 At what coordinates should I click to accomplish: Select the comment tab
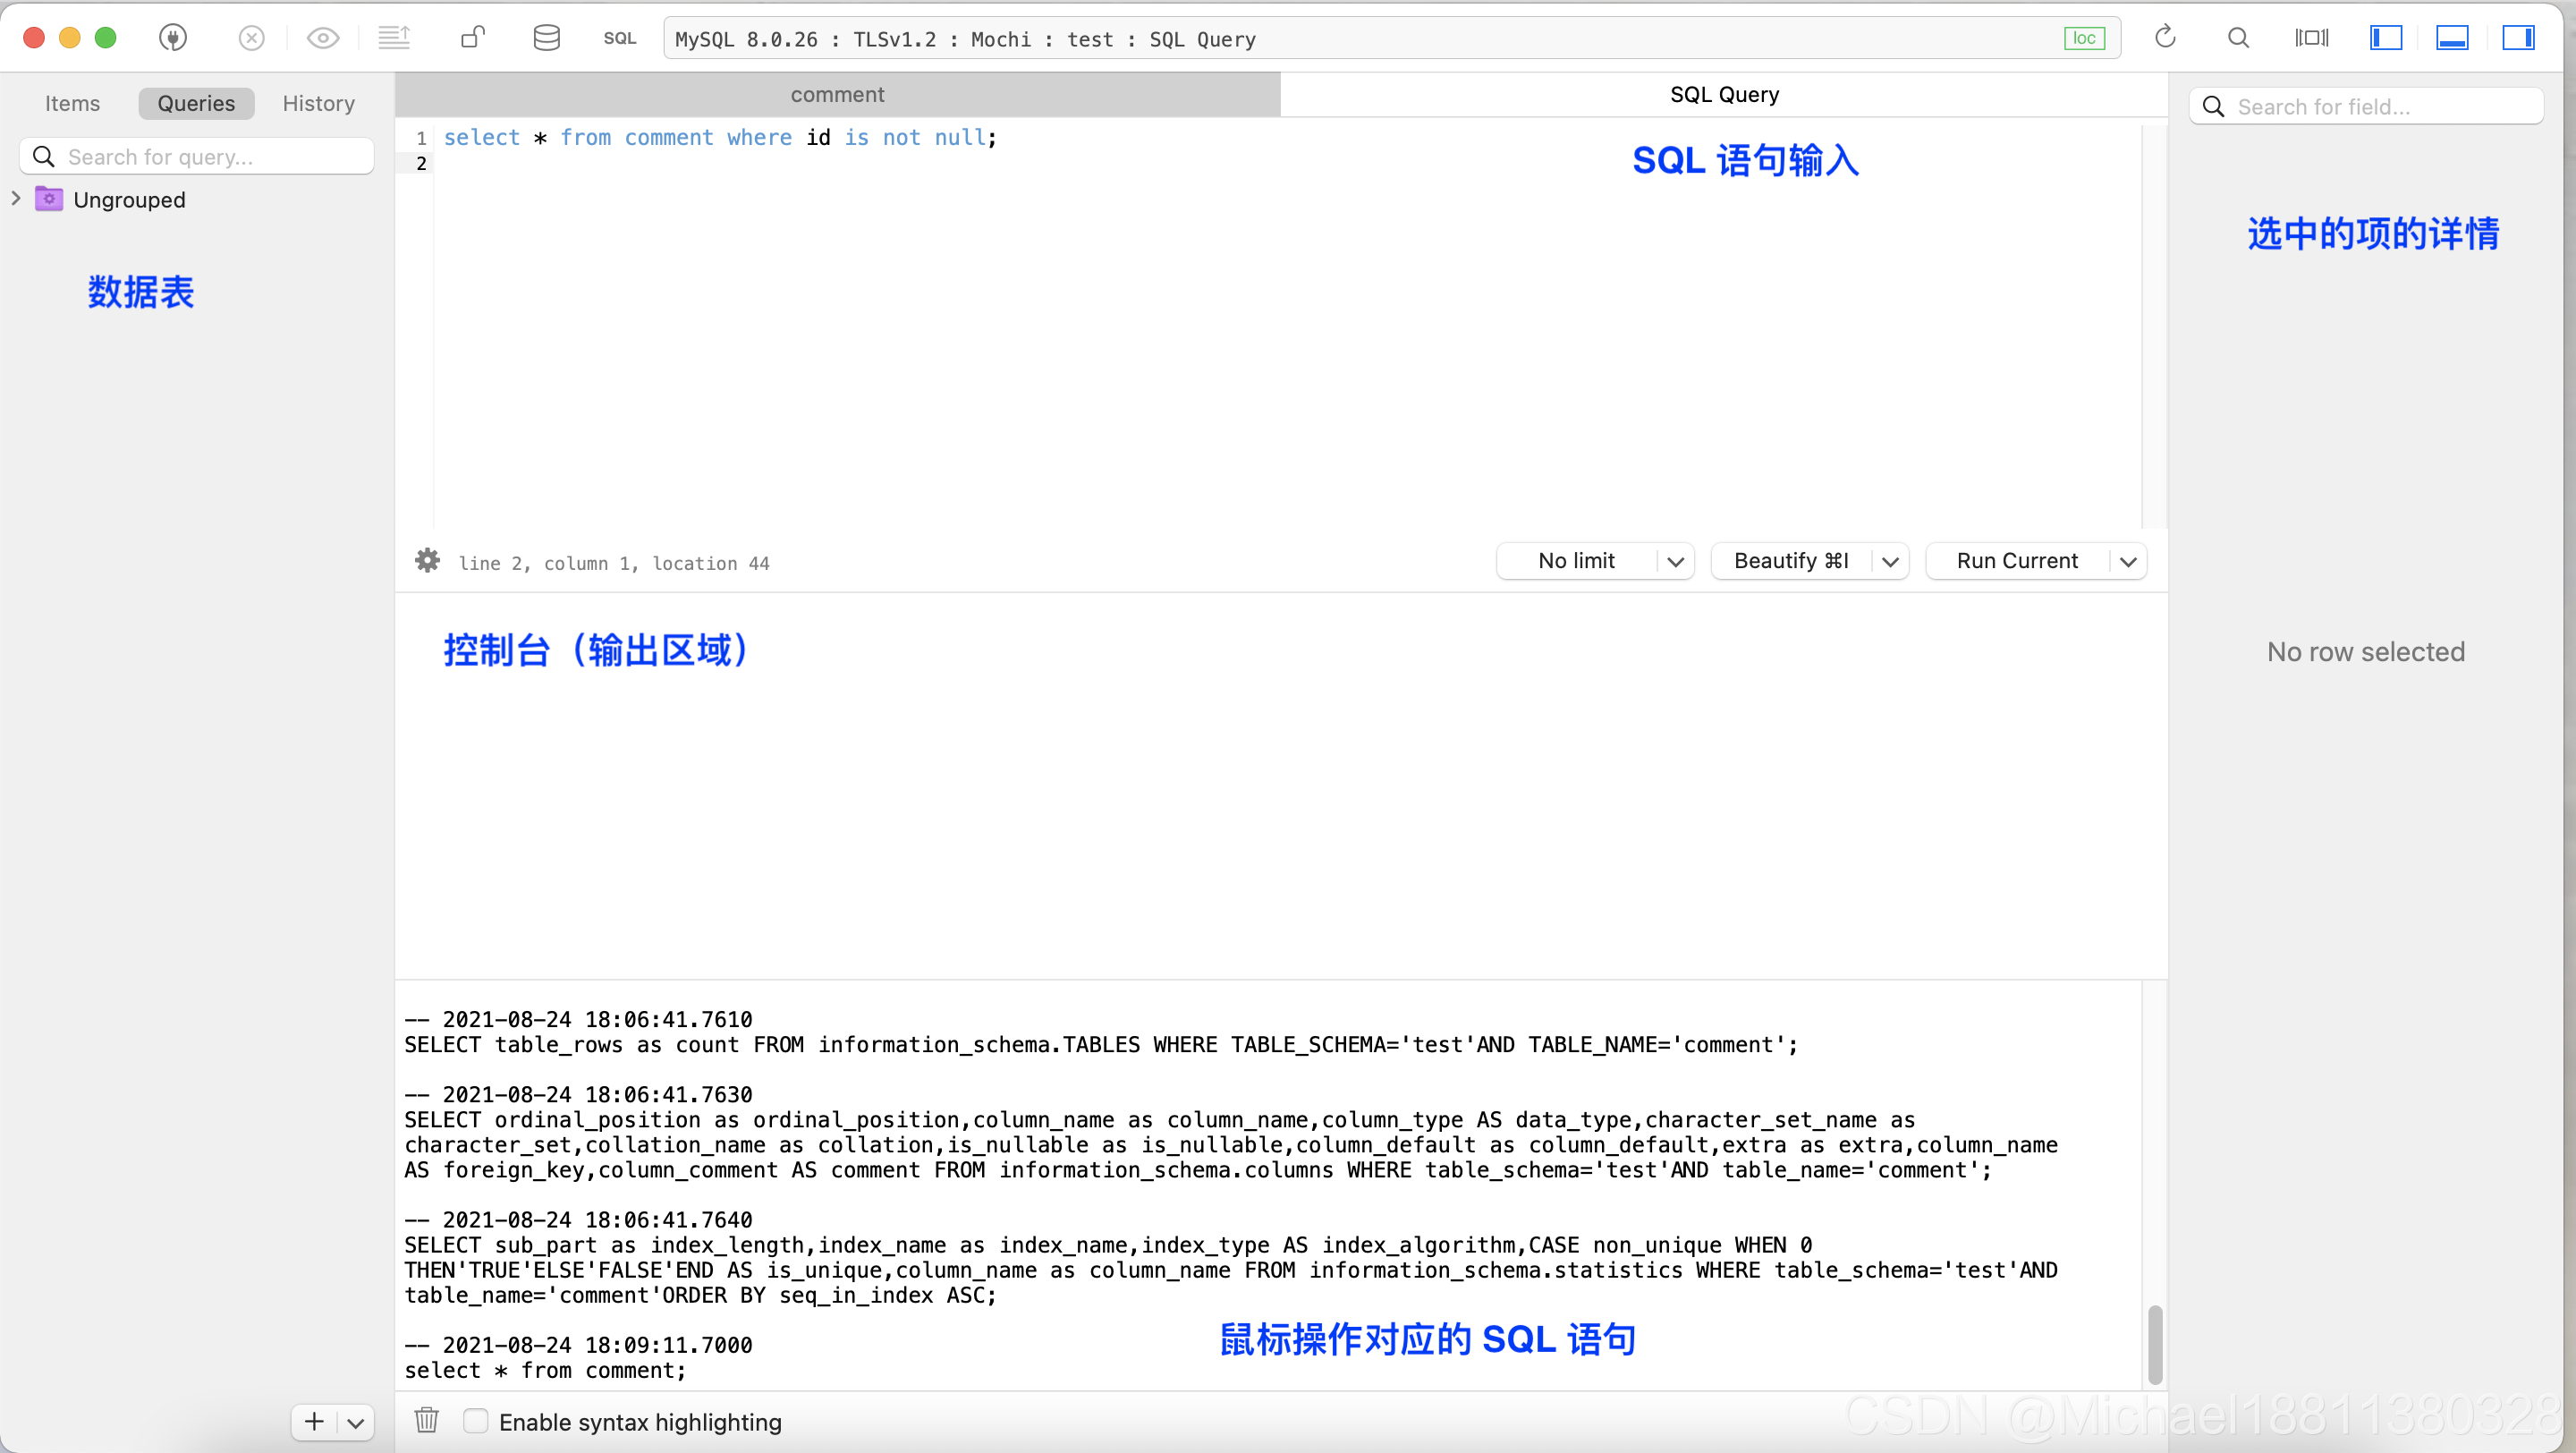pos(837,94)
